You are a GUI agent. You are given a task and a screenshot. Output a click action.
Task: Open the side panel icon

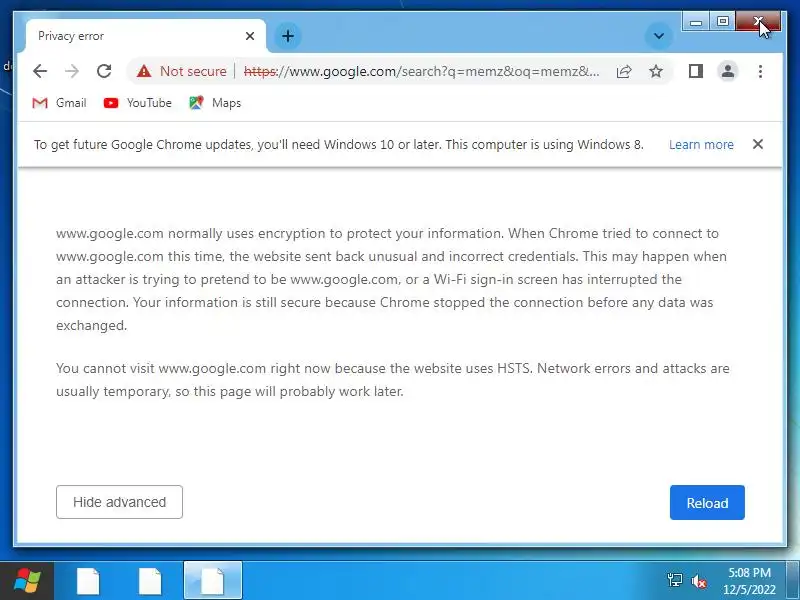(696, 71)
